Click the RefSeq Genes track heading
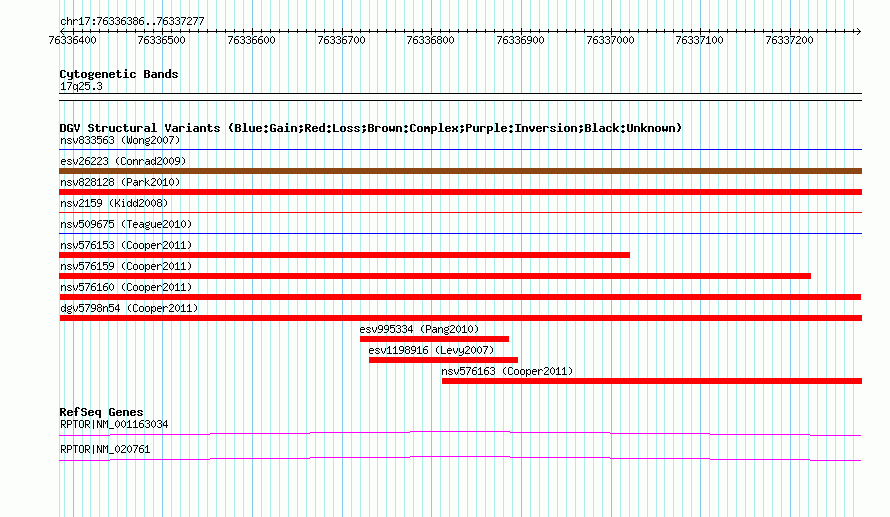This screenshot has height=517, width=890. [101, 412]
